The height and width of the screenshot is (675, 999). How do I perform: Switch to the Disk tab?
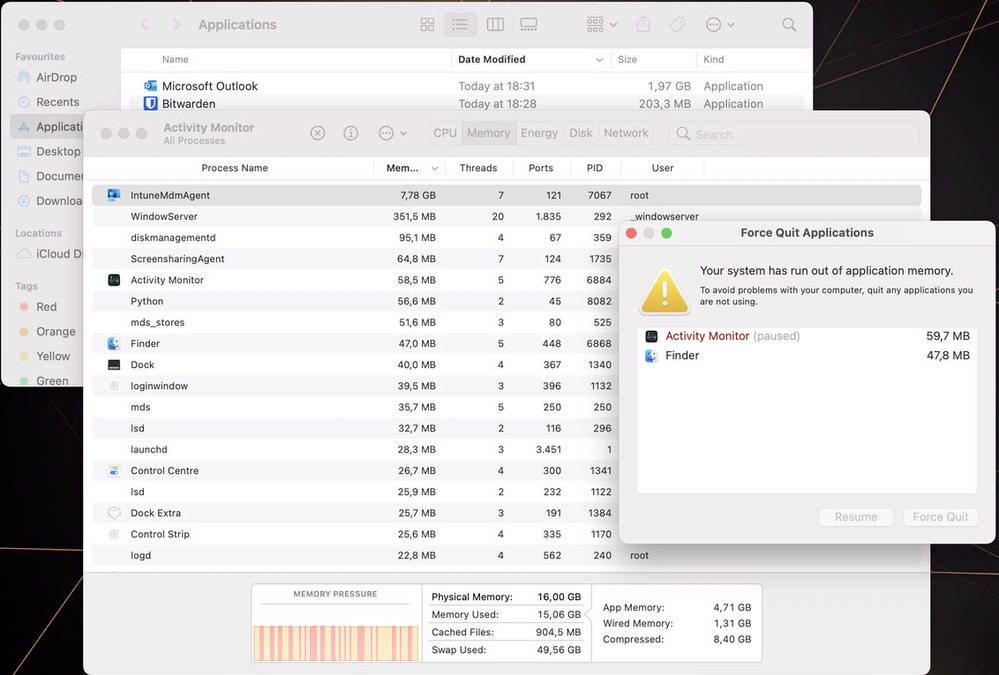click(x=580, y=133)
